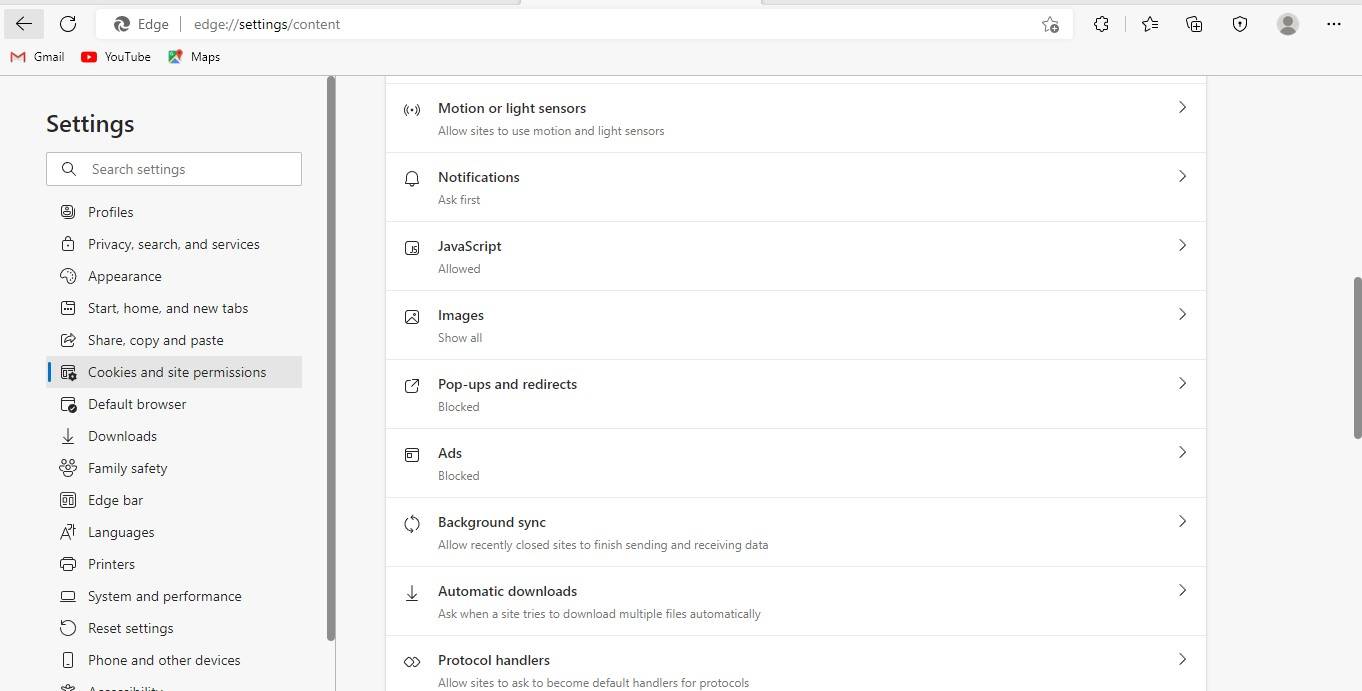
Task: Open the Profiles settings section
Action: point(110,212)
